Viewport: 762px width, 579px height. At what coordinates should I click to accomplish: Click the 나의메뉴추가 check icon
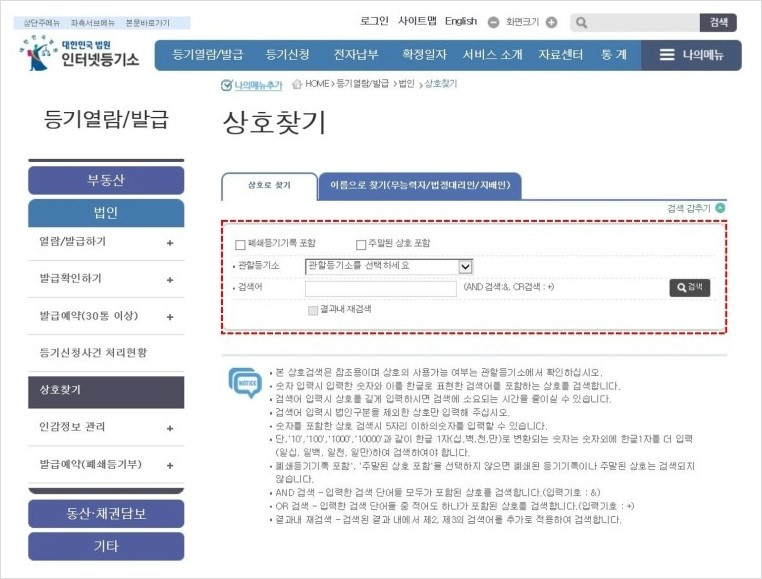[226, 85]
